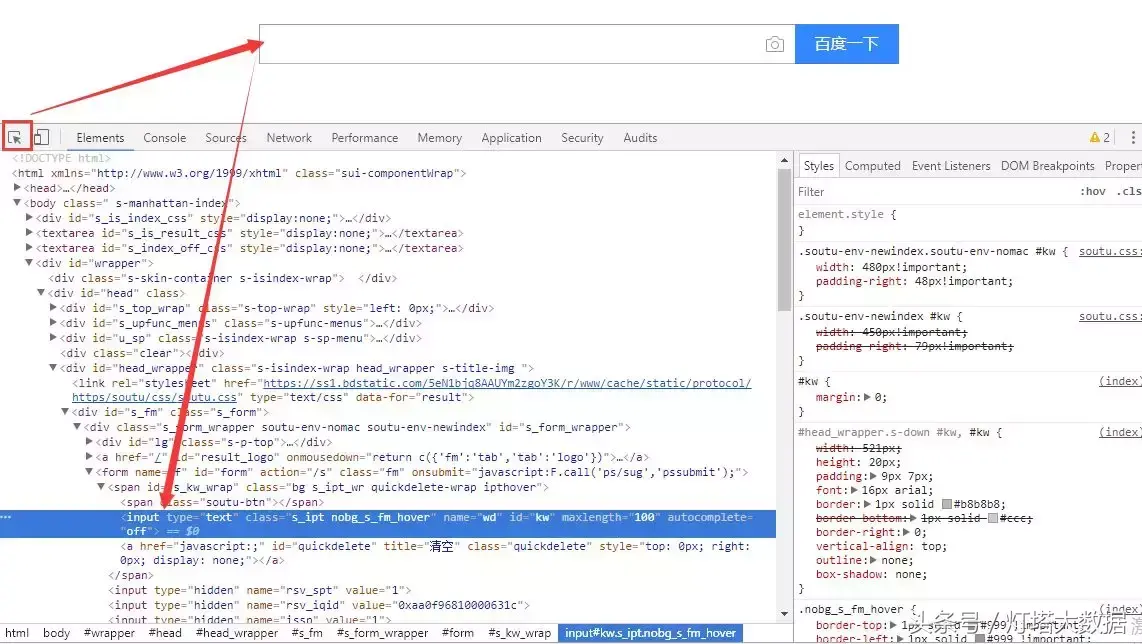
Task: Open the DOM Breakpoints sidebar tab
Action: 1047,166
